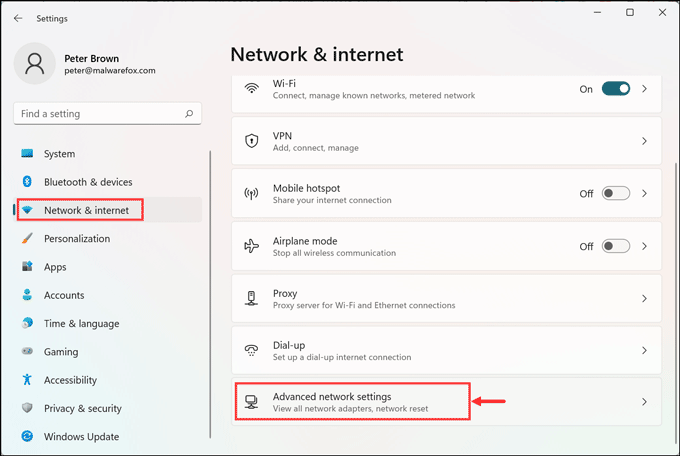Screen dimensions: 680x456
Task: Select Network & internet in sidebar
Action: tap(86, 210)
